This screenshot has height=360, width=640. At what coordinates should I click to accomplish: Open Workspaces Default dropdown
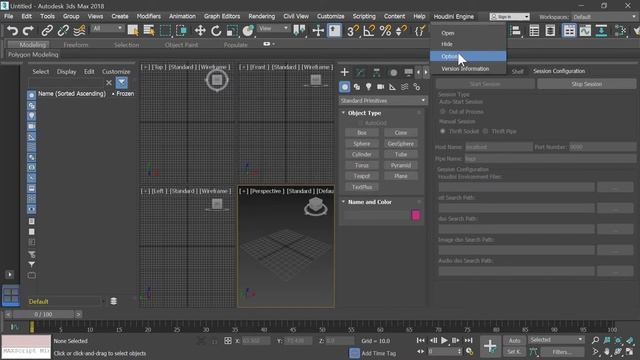tap(604, 17)
